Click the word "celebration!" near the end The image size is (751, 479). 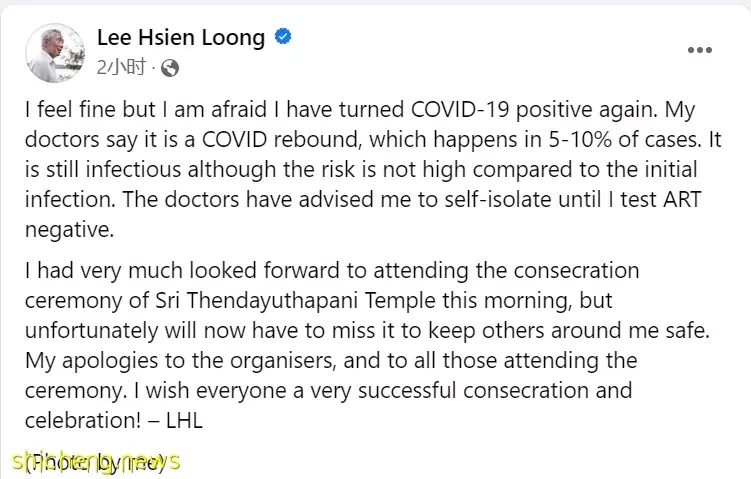[x=83, y=421]
